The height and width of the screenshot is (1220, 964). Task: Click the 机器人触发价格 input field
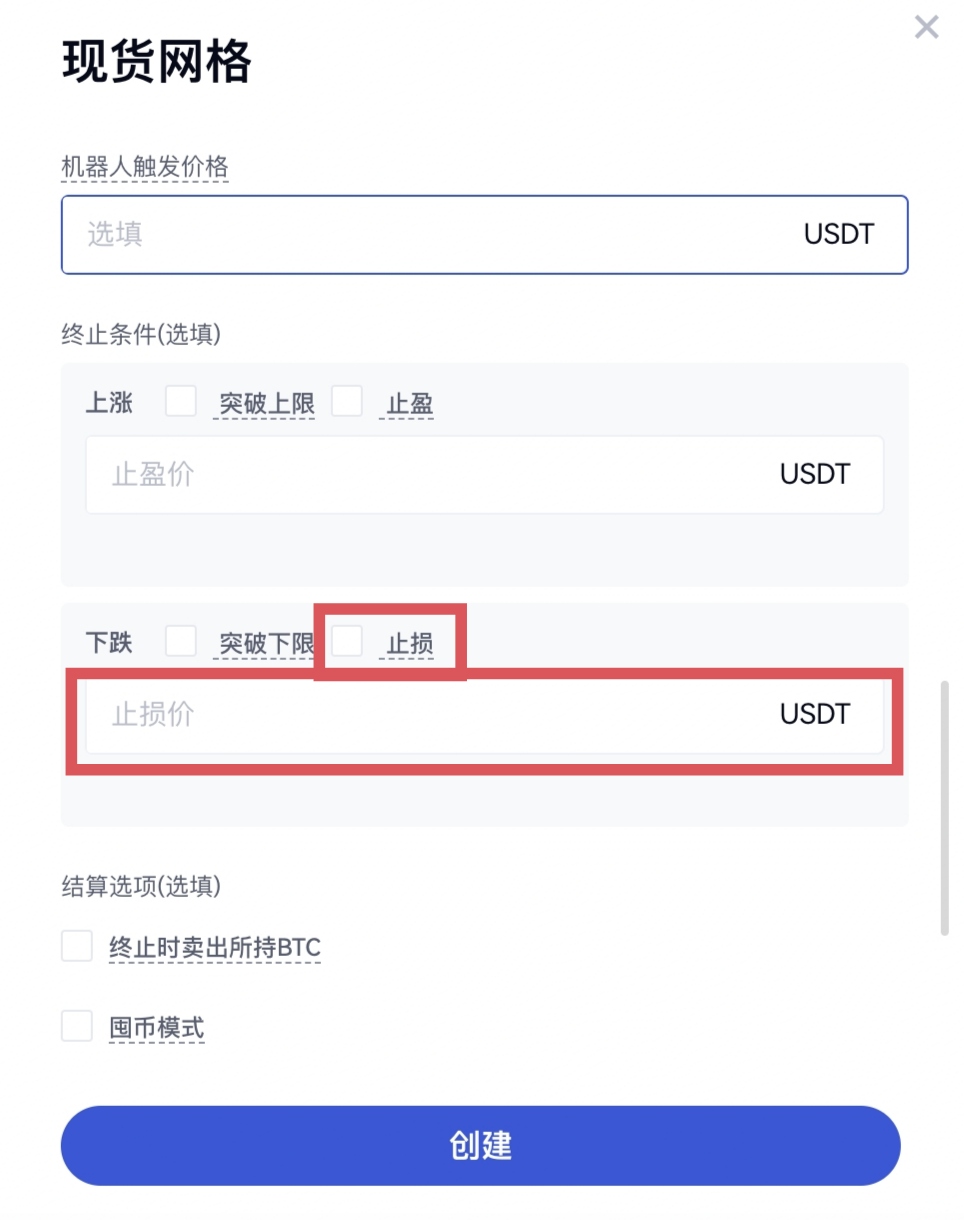pos(440,235)
